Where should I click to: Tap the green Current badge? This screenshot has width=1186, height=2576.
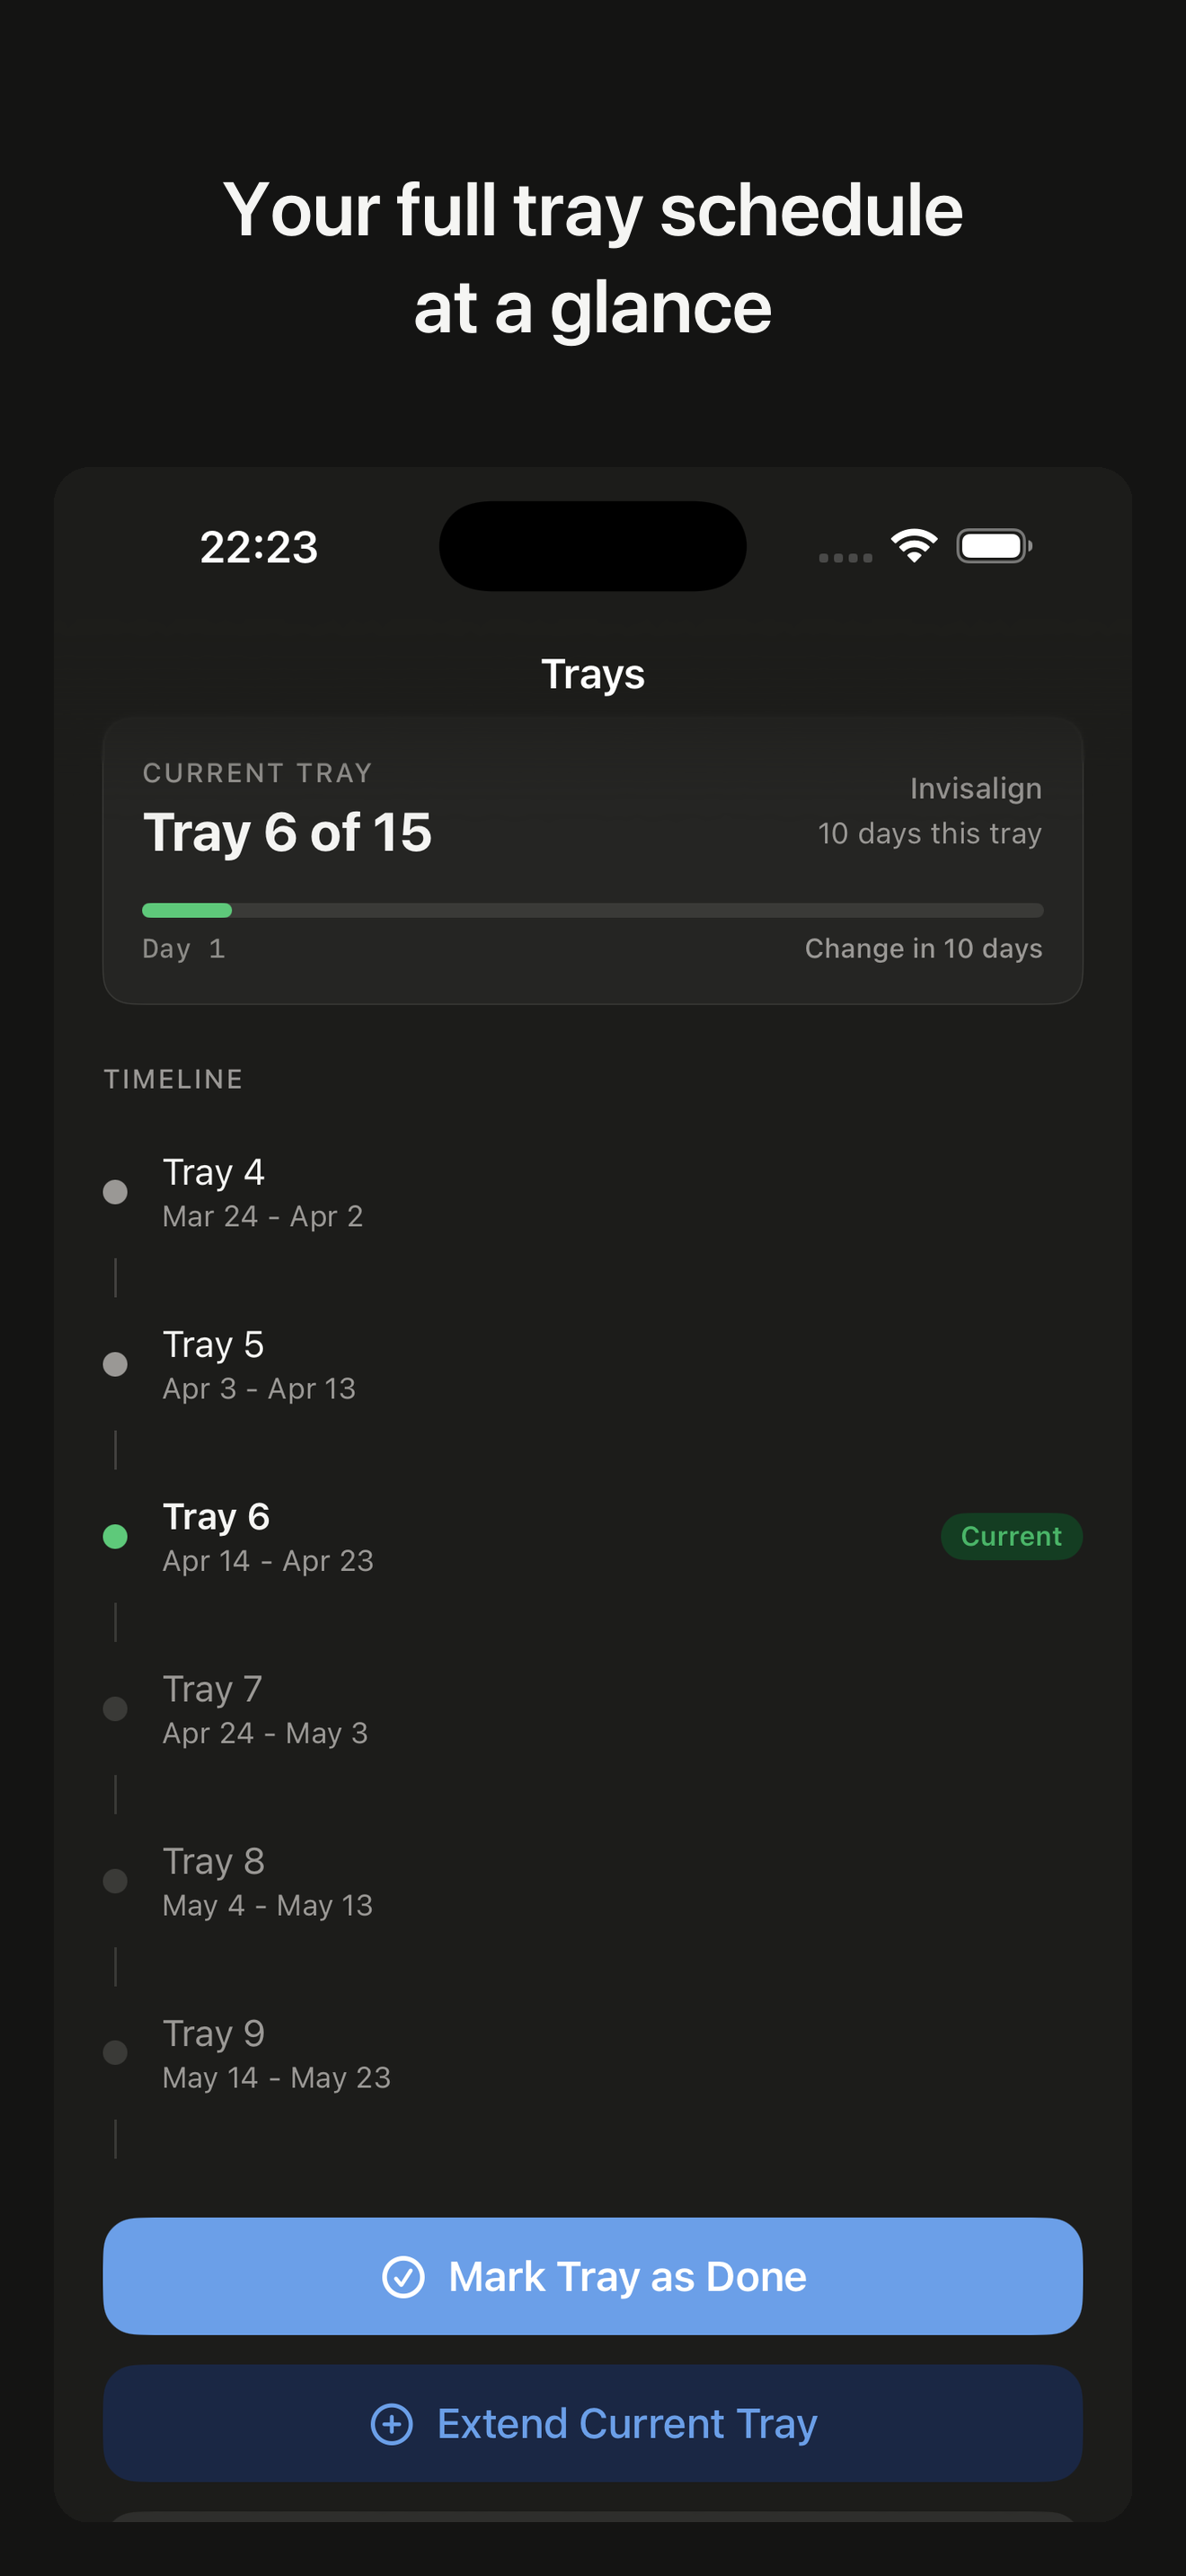pyautogui.click(x=1011, y=1536)
